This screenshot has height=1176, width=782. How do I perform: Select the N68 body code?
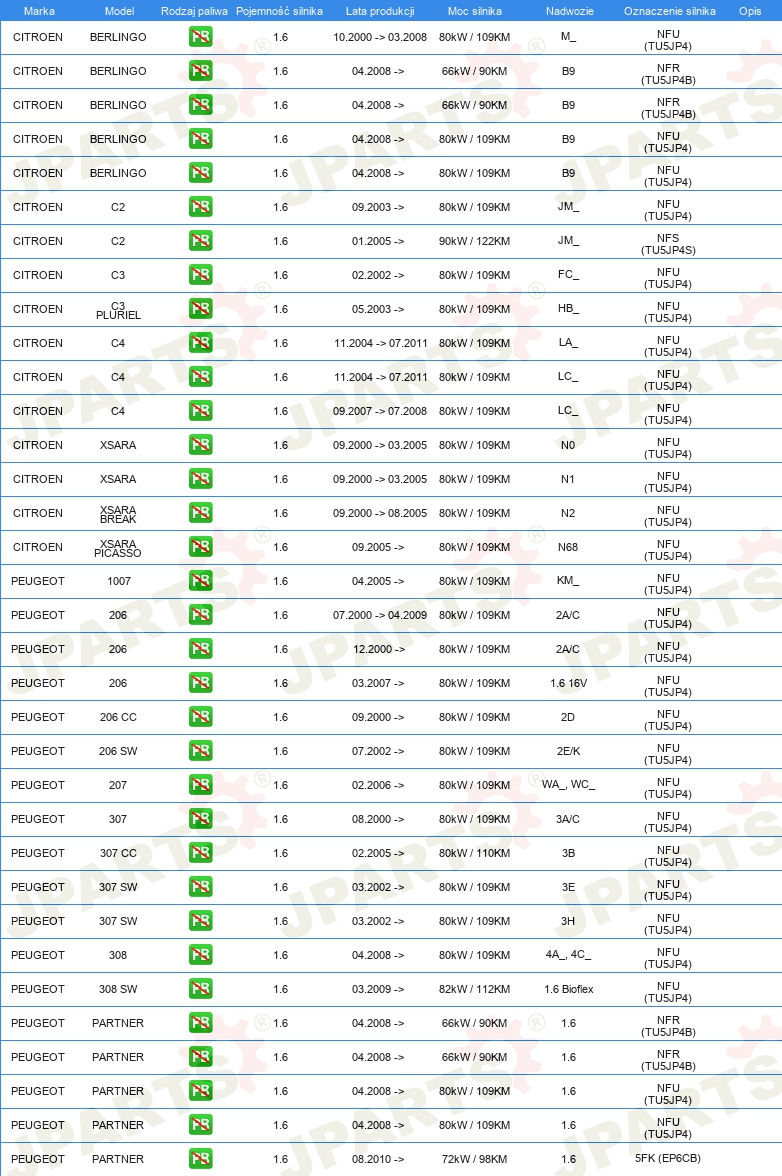568,547
